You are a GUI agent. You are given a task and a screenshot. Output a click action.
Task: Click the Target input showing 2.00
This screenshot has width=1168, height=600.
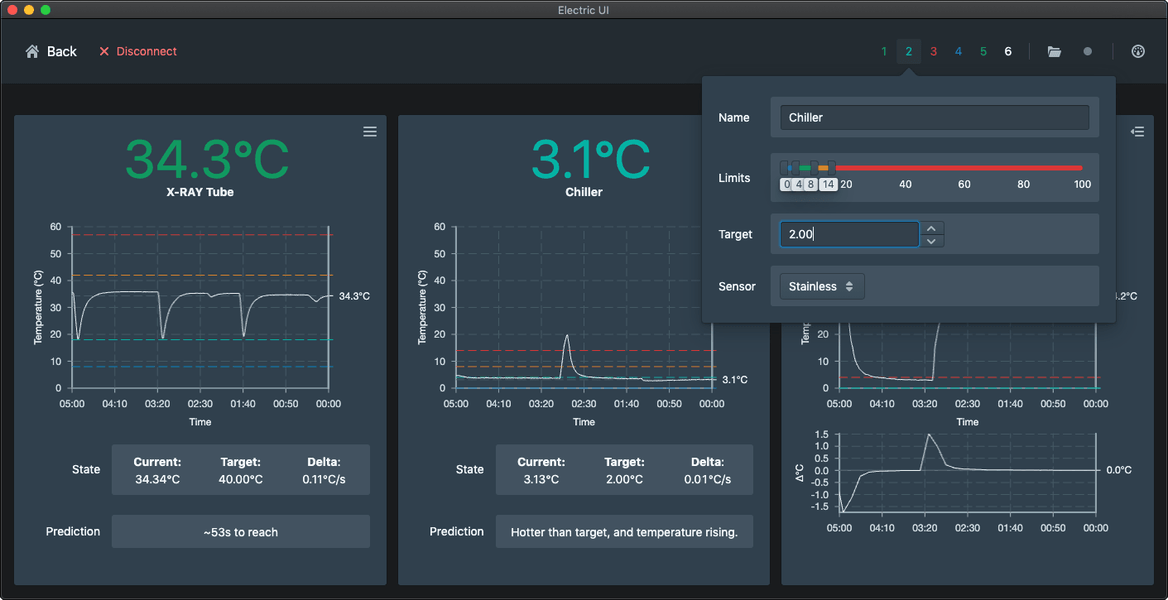coord(848,233)
